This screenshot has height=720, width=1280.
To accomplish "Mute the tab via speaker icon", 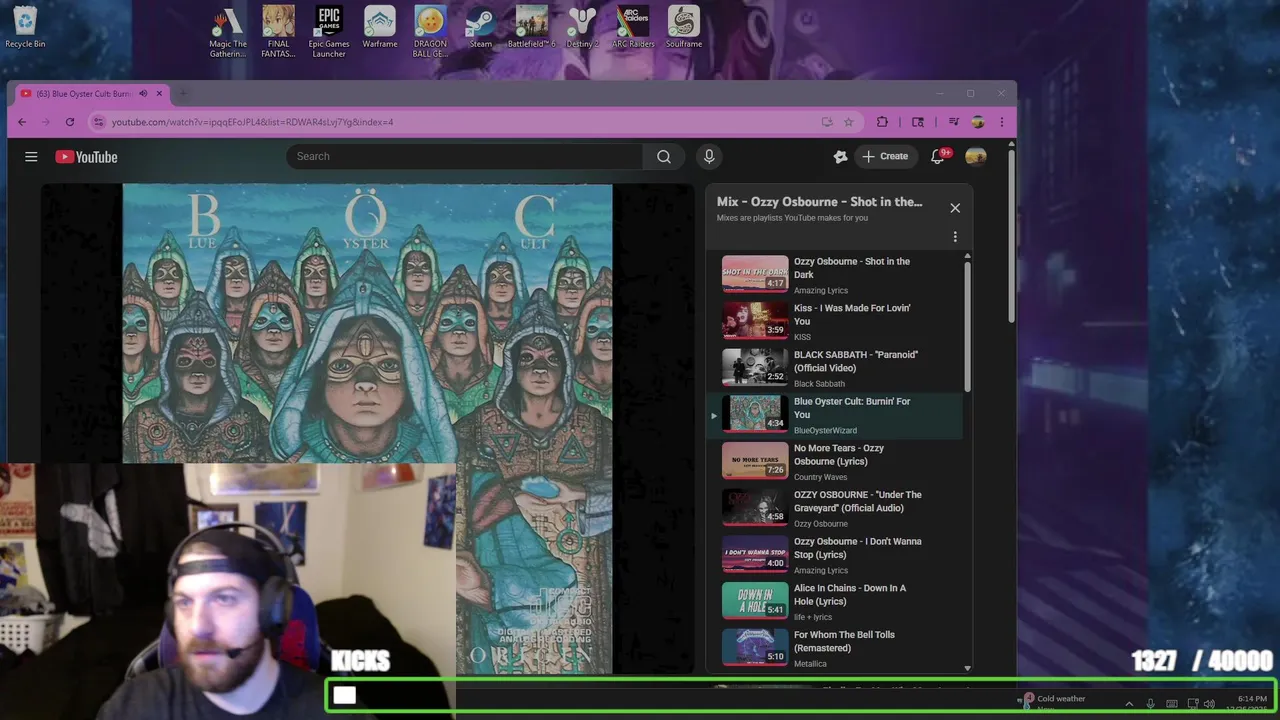I will coord(143,93).
